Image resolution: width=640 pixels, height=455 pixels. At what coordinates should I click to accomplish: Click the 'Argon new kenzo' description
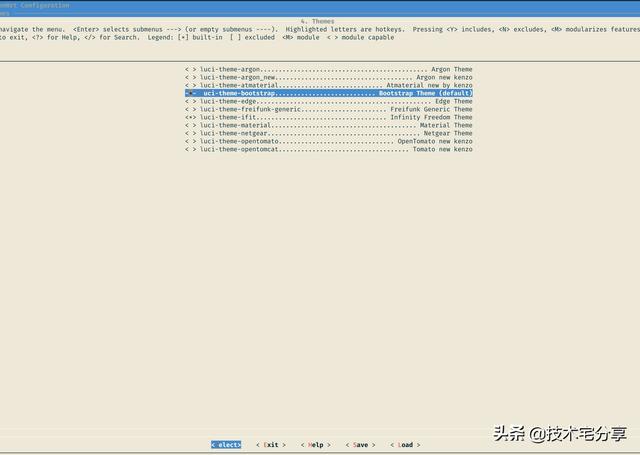click(444, 78)
